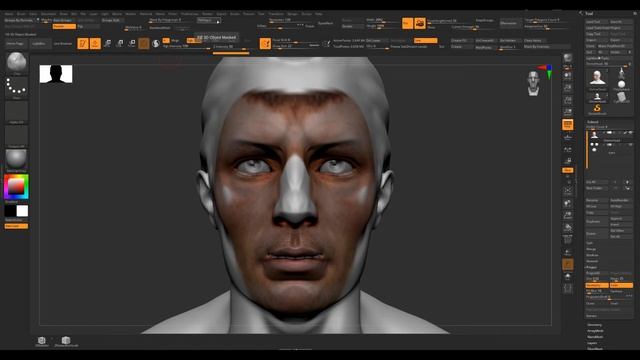This screenshot has width=640, height=360.
Task: Click the Actual size icon on right shelf
Action: (x=568, y=100)
